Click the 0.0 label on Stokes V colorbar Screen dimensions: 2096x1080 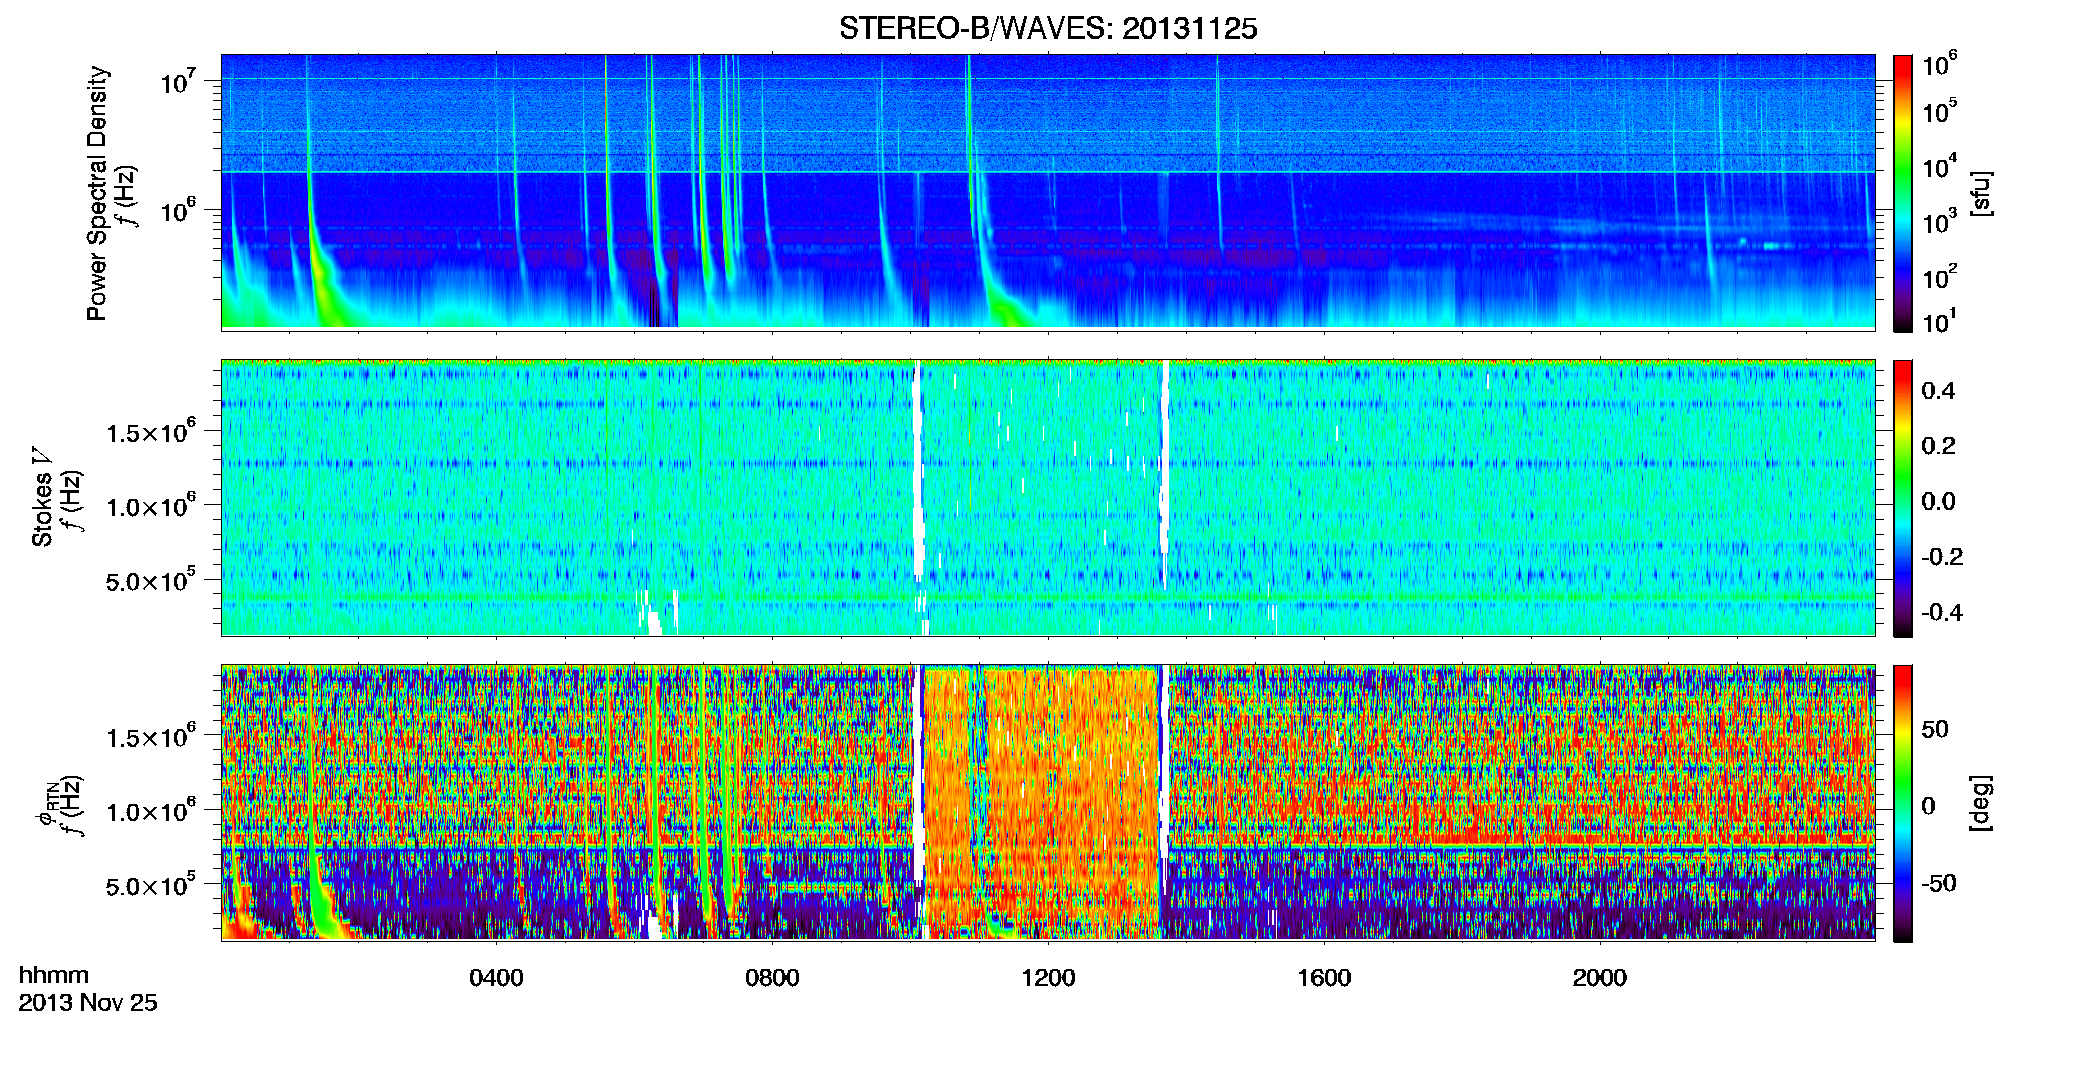1938,502
